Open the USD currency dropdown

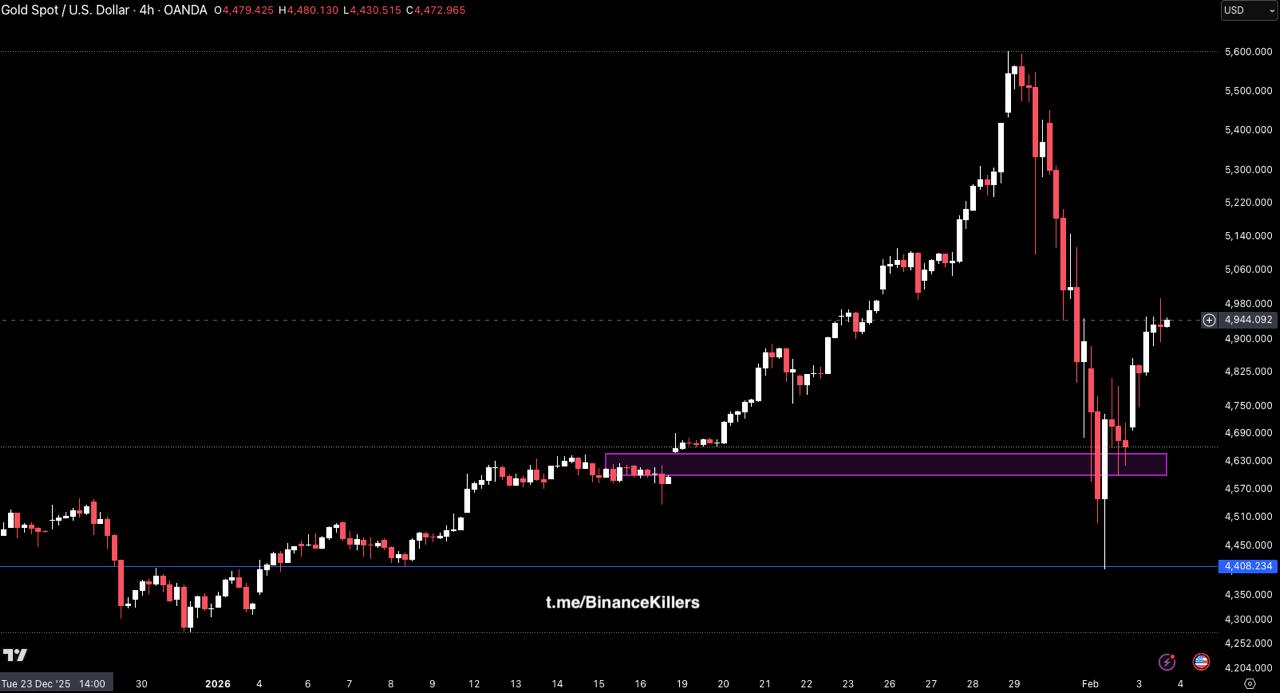pyautogui.click(x=1249, y=10)
